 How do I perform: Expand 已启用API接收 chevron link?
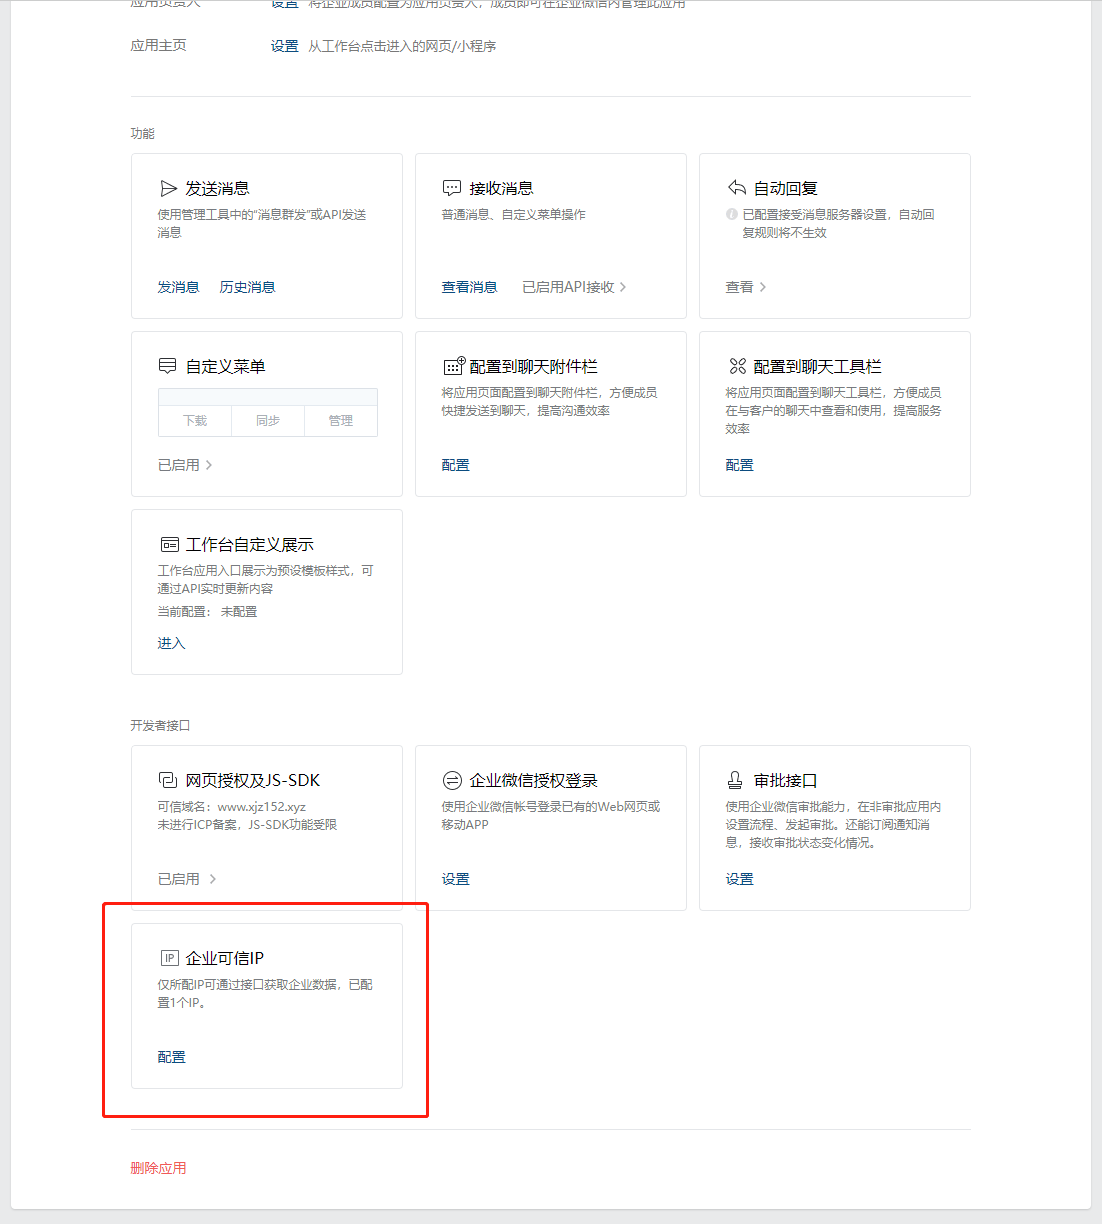click(x=574, y=287)
